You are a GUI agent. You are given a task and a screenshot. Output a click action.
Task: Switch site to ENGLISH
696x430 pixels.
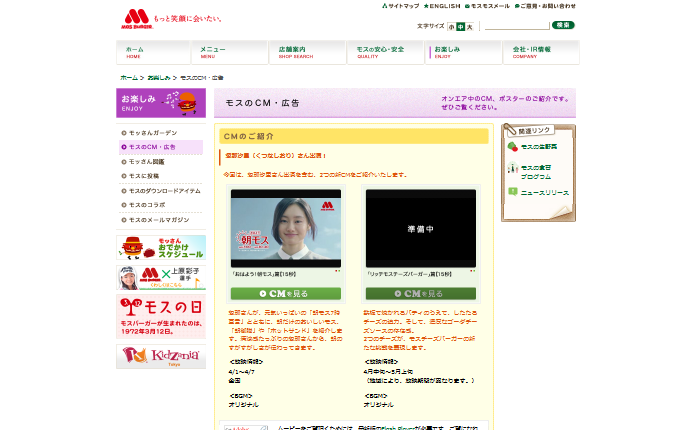click(x=442, y=6)
